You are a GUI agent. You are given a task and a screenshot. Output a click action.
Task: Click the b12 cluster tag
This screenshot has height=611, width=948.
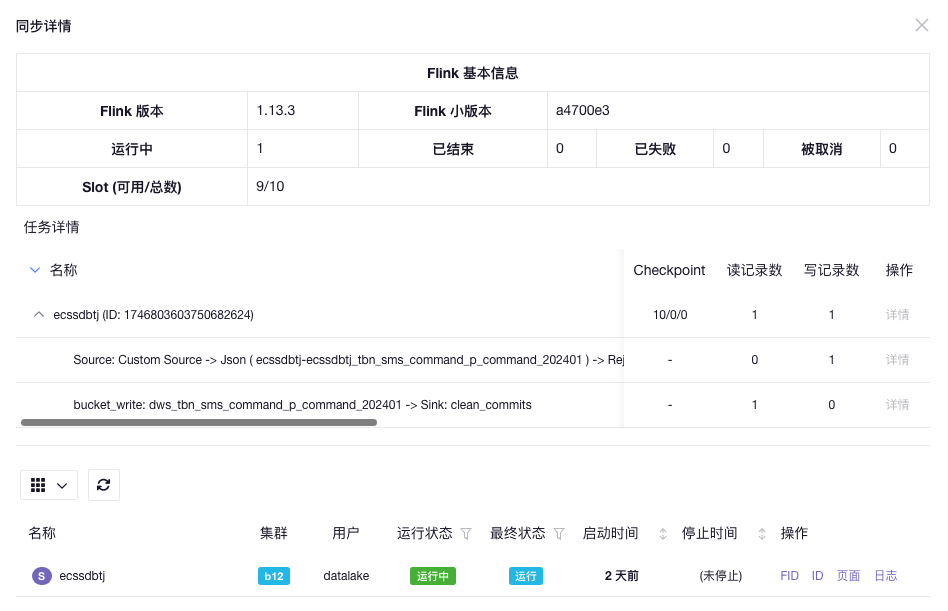[x=273, y=576]
